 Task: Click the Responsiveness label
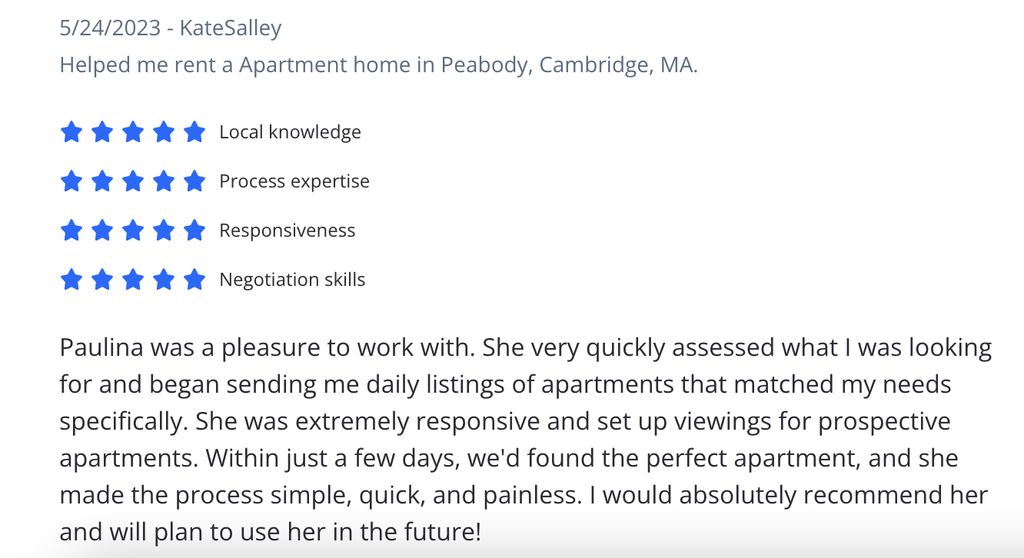click(287, 231)
